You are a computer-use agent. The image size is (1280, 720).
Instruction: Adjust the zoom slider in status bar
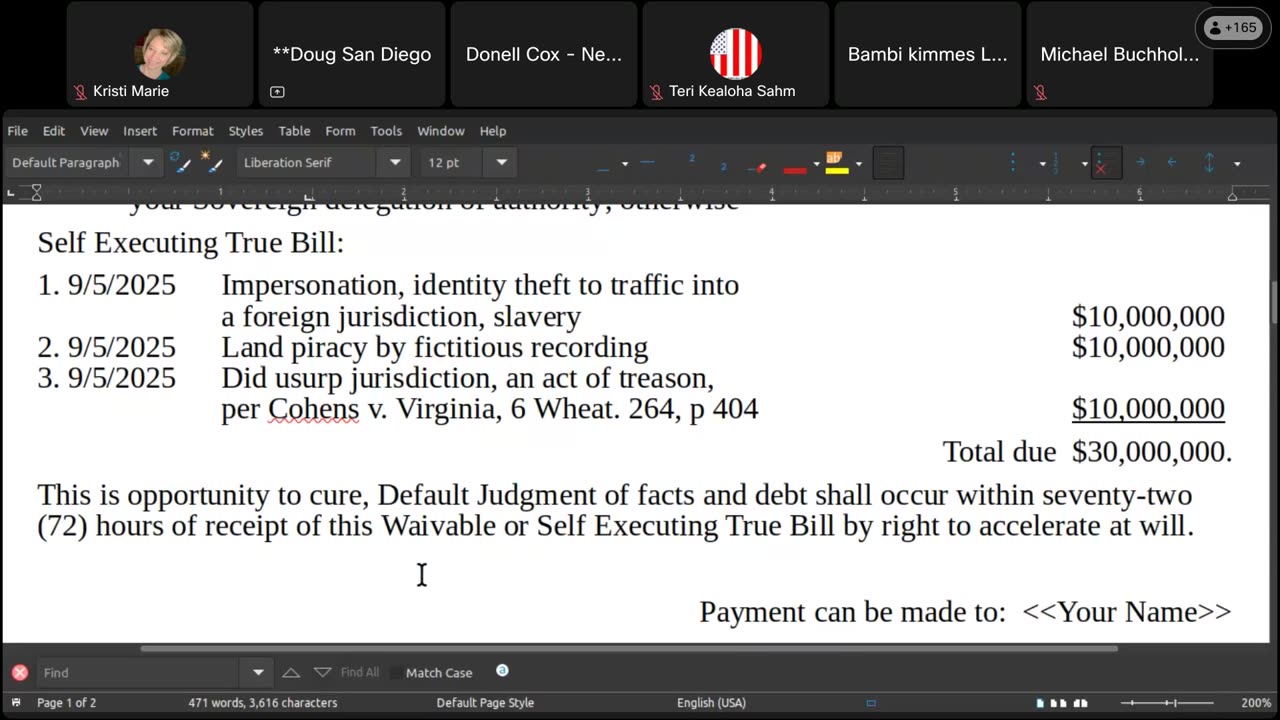point(1167,703)
